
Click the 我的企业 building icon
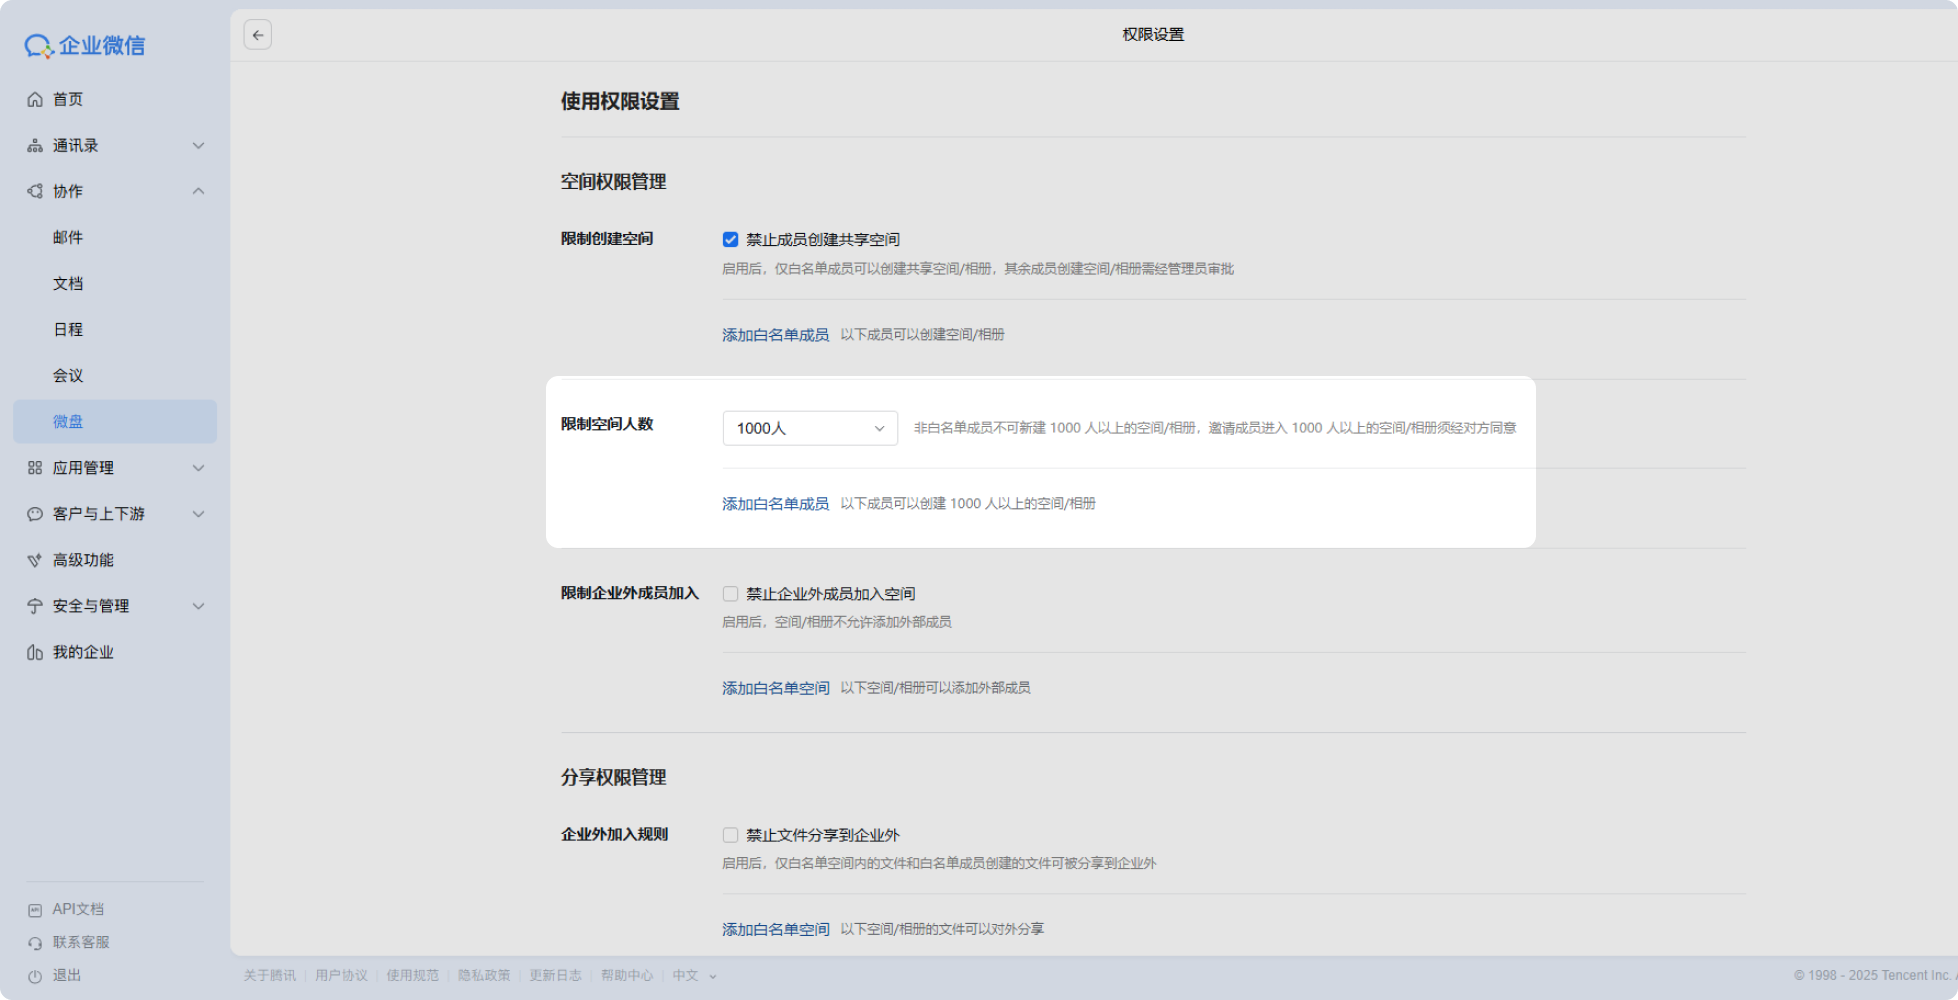point(35,652)
